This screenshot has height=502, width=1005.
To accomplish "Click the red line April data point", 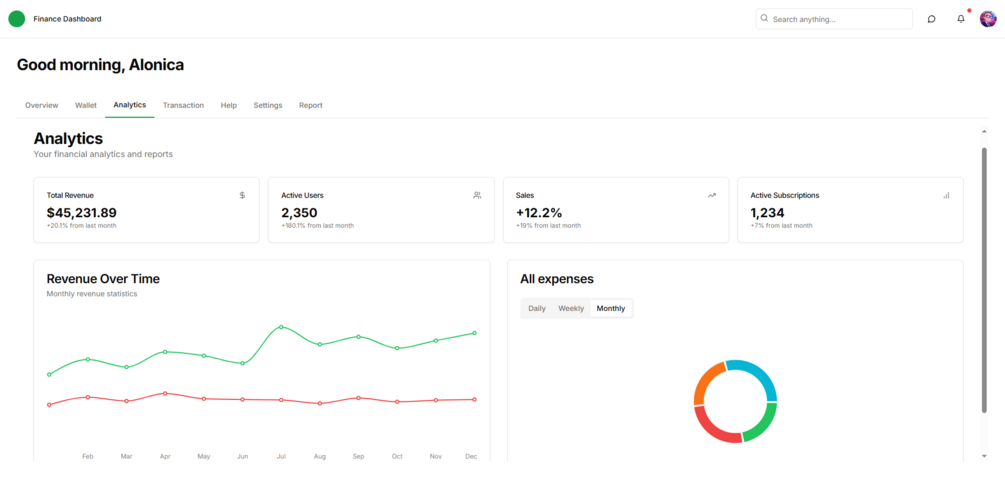I will 165,393.
